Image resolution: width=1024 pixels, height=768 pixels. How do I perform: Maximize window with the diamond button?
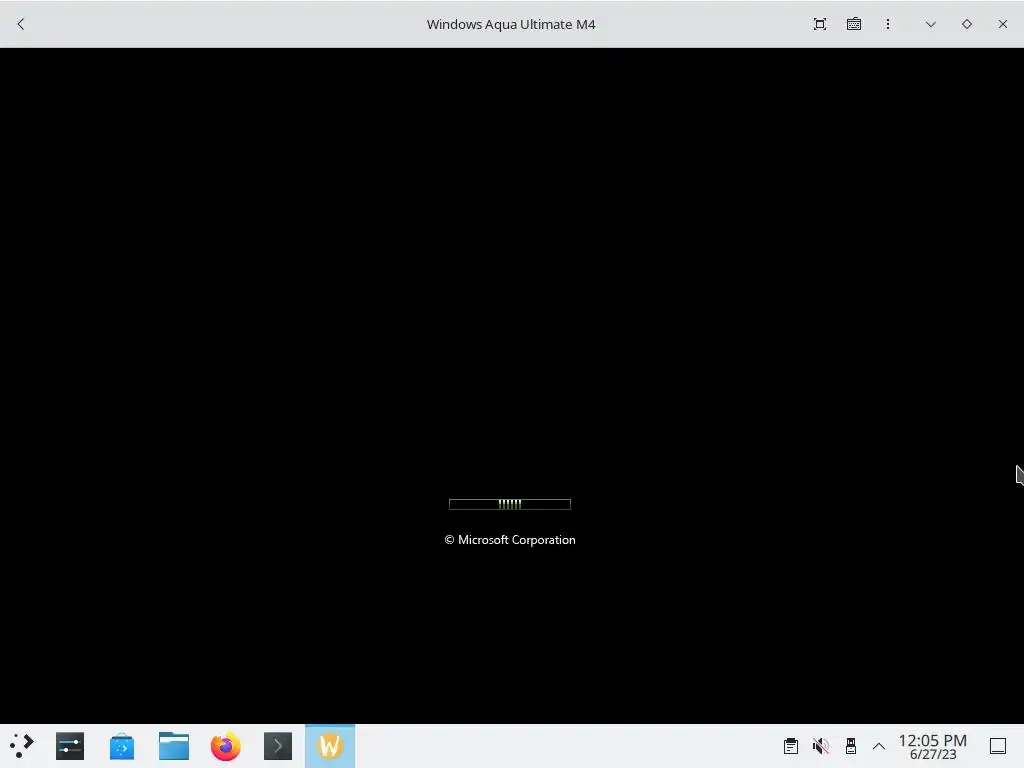pyautogui.click(x=967, y=24)
